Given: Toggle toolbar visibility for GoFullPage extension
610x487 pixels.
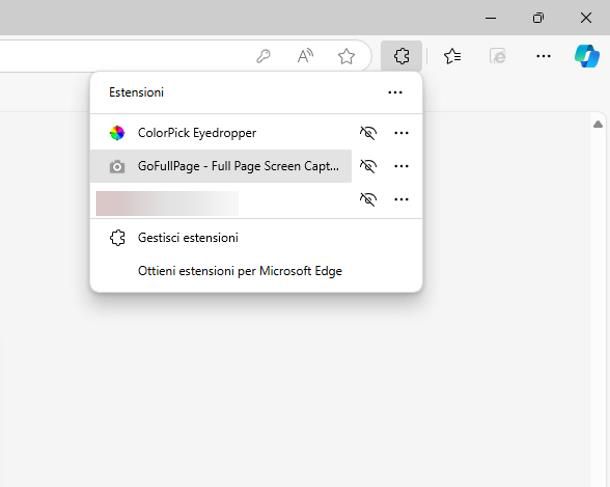Looking at the screenshot, I should [368, 166].
